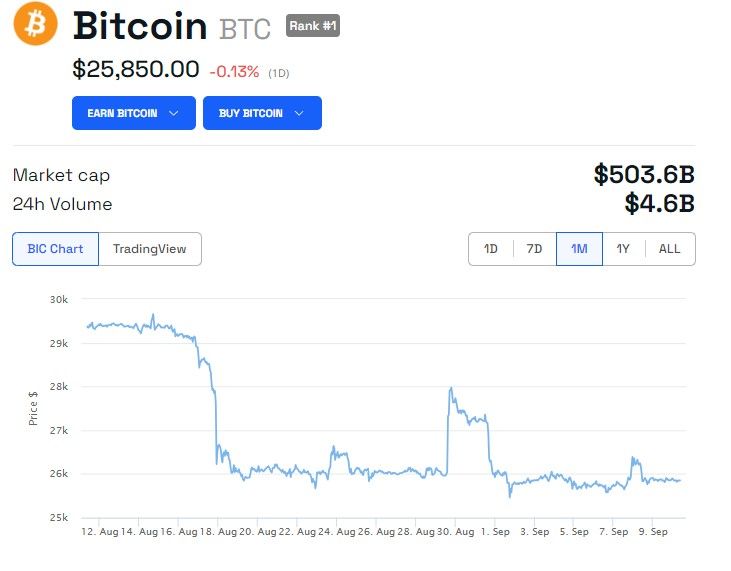731x571 pixels.
Task: Click the EARN BITCOIN button
Action: pos(134,113)
